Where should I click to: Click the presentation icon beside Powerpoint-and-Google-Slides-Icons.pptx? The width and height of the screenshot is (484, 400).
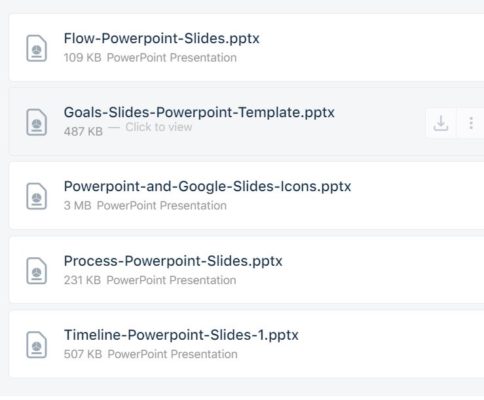(37, 196)
